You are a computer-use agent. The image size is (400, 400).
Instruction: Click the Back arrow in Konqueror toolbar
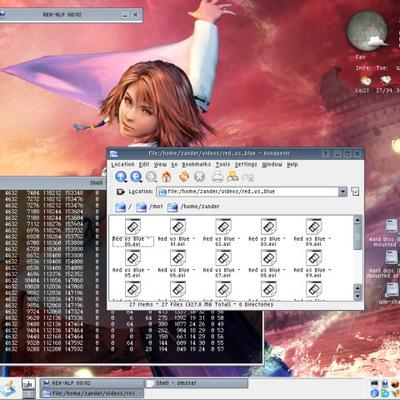(136, 177)
